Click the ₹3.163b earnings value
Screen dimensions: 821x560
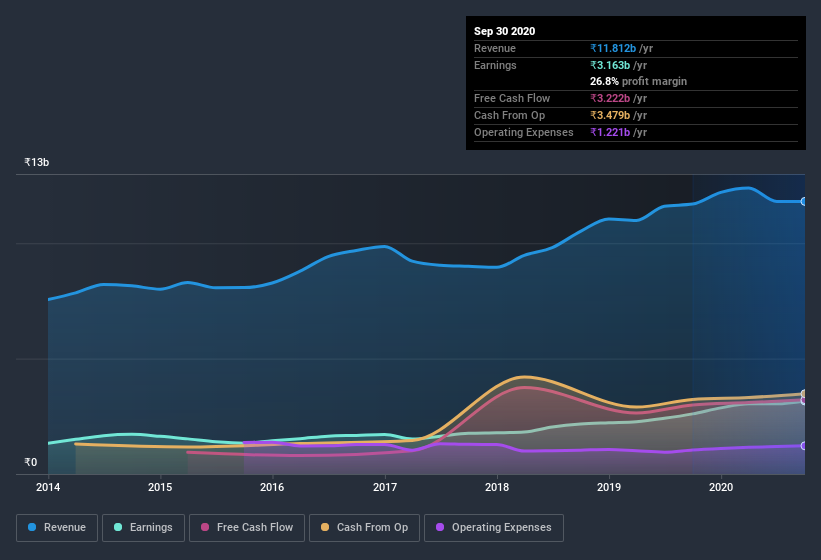[x=610, y=65]
